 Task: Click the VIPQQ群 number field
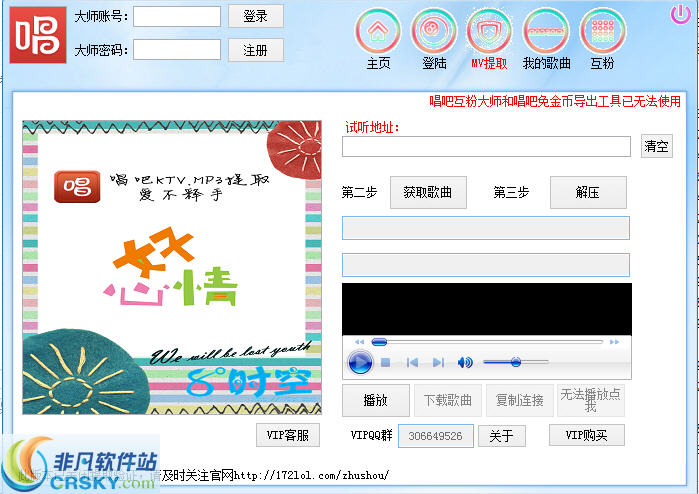[436, 436]
